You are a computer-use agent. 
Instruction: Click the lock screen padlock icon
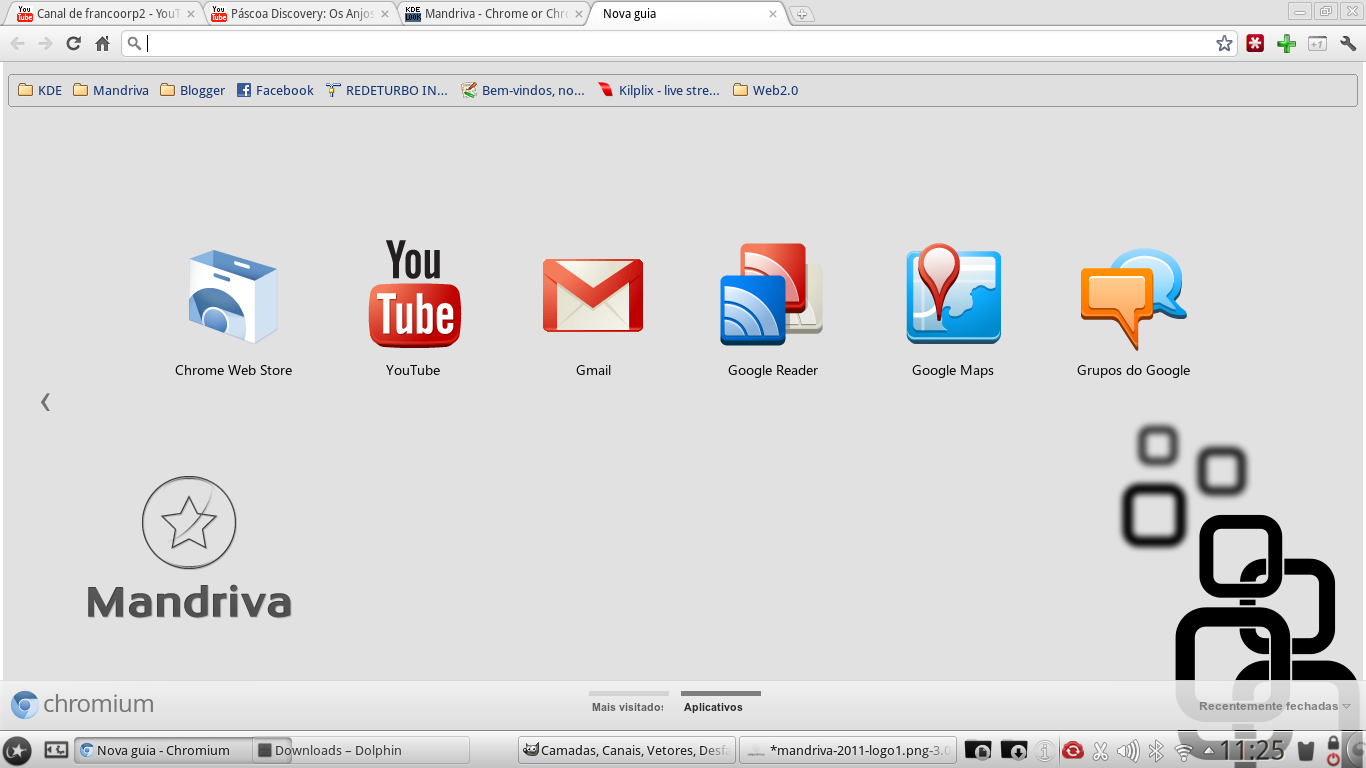(1333, 743)
